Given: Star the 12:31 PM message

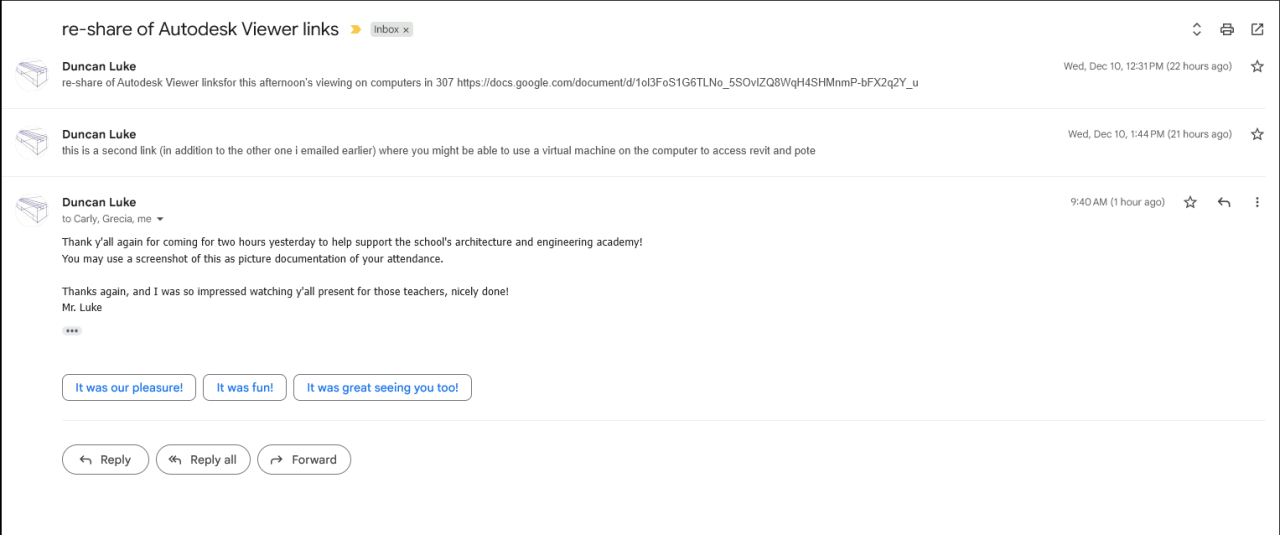Looking at the screenshot, I should pos(1257,67).
